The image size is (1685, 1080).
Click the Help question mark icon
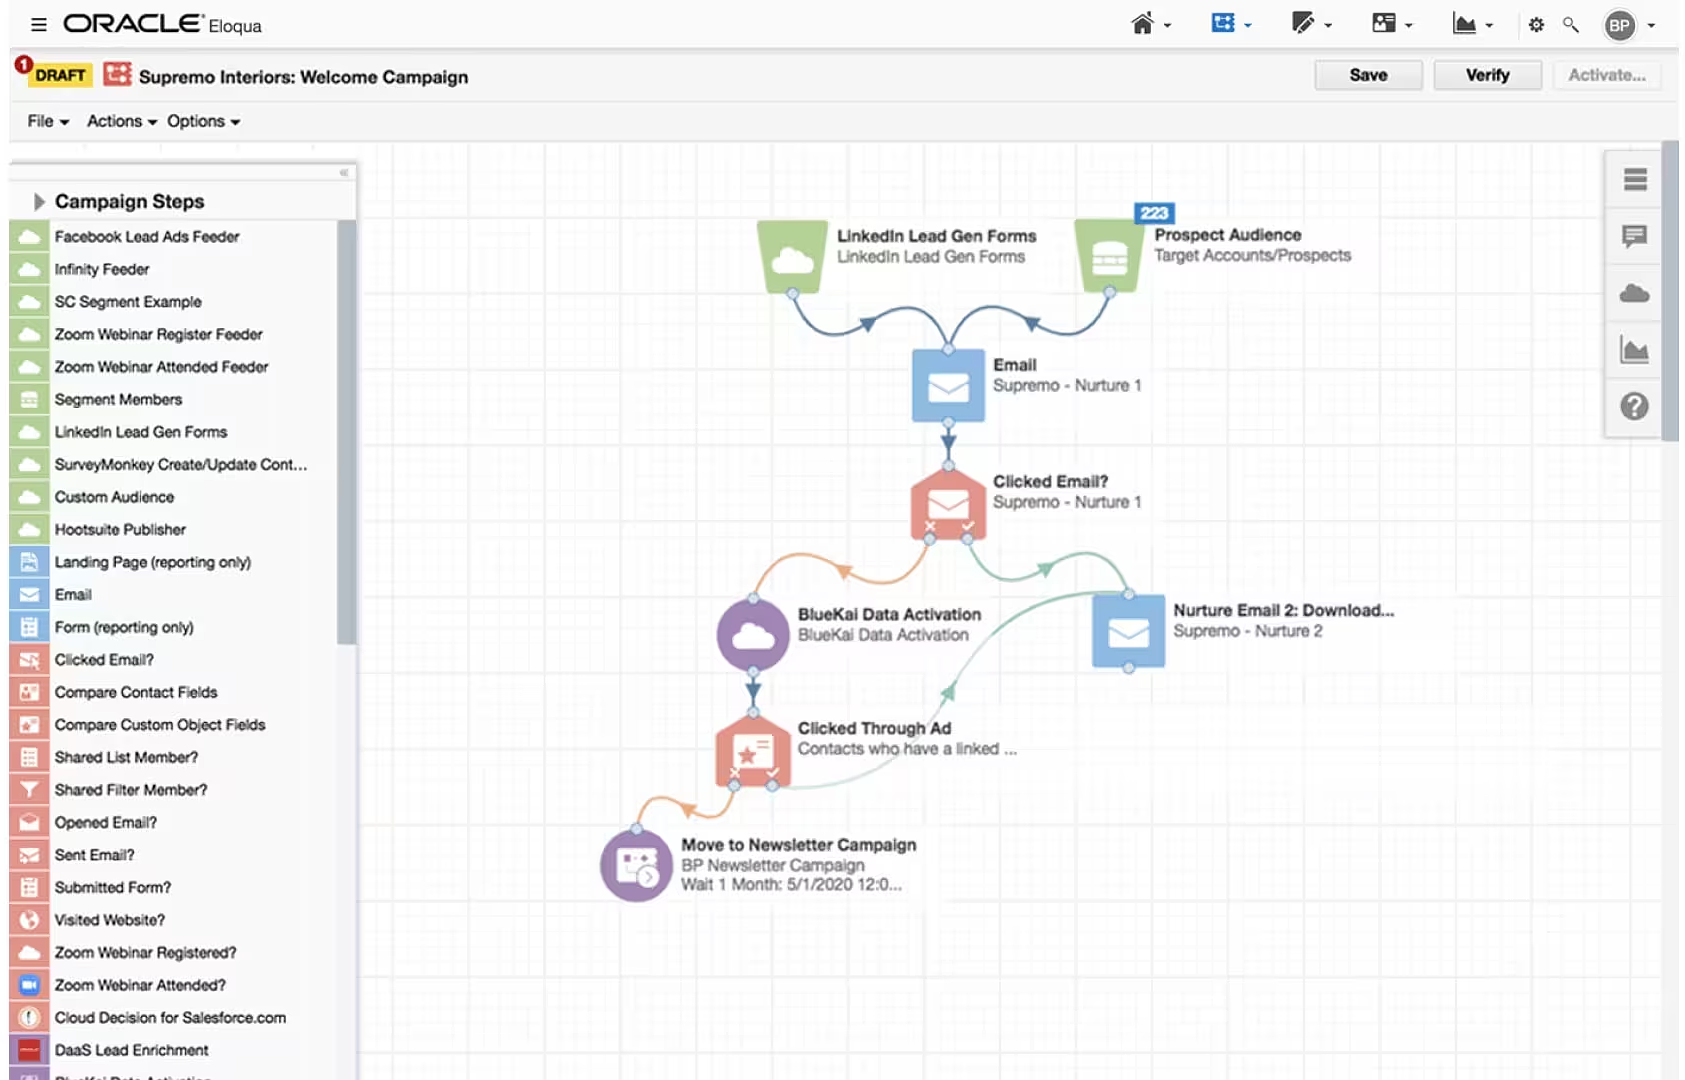coord(1634,406)
